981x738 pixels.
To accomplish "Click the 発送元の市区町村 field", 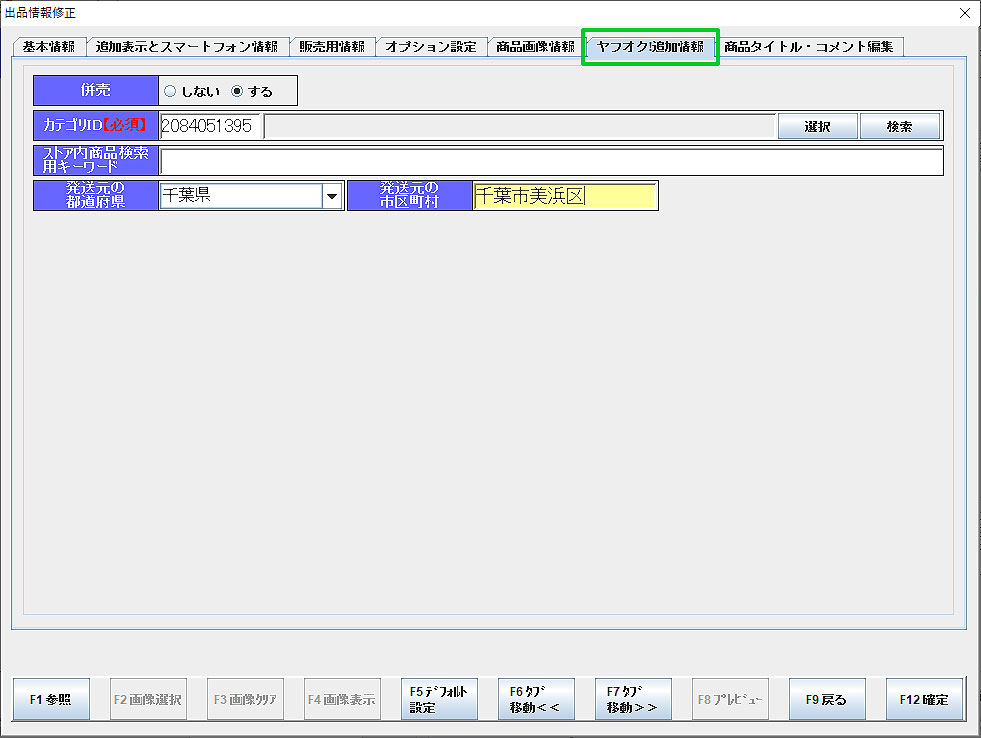I will (564, 196).
